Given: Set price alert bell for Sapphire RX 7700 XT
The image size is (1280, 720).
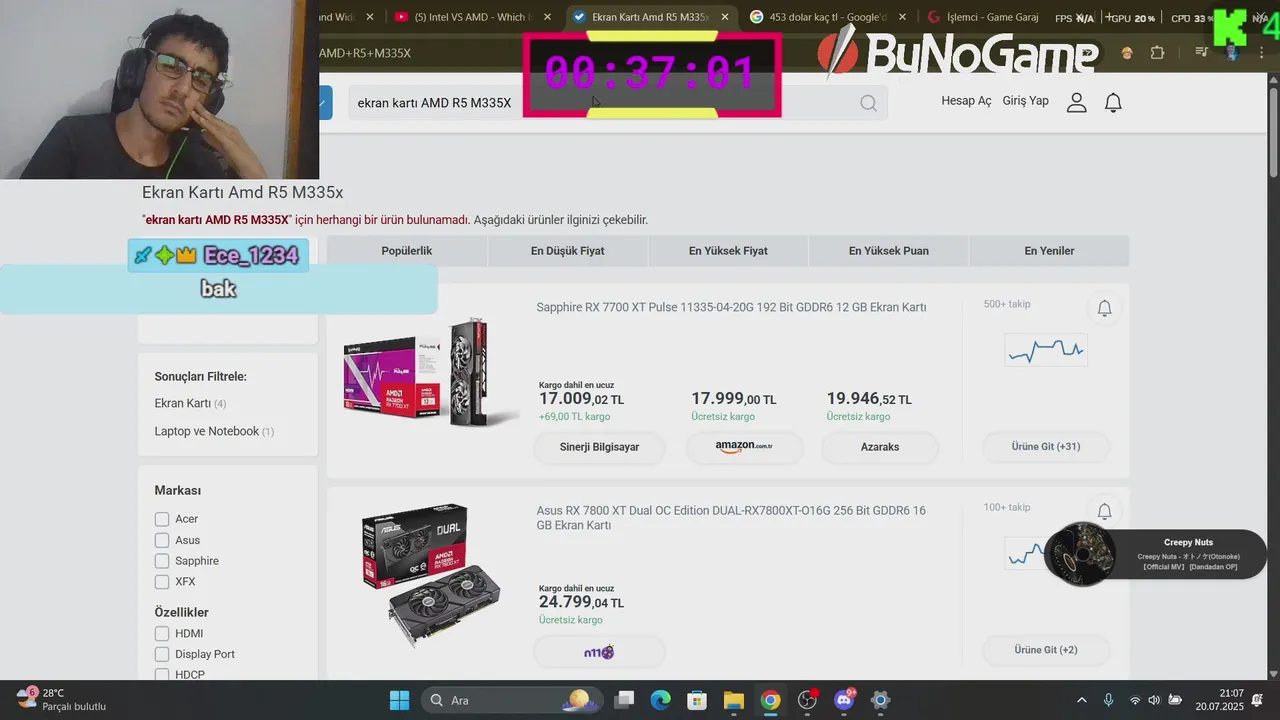Looking at the screenshot, I should point(1104,308).
